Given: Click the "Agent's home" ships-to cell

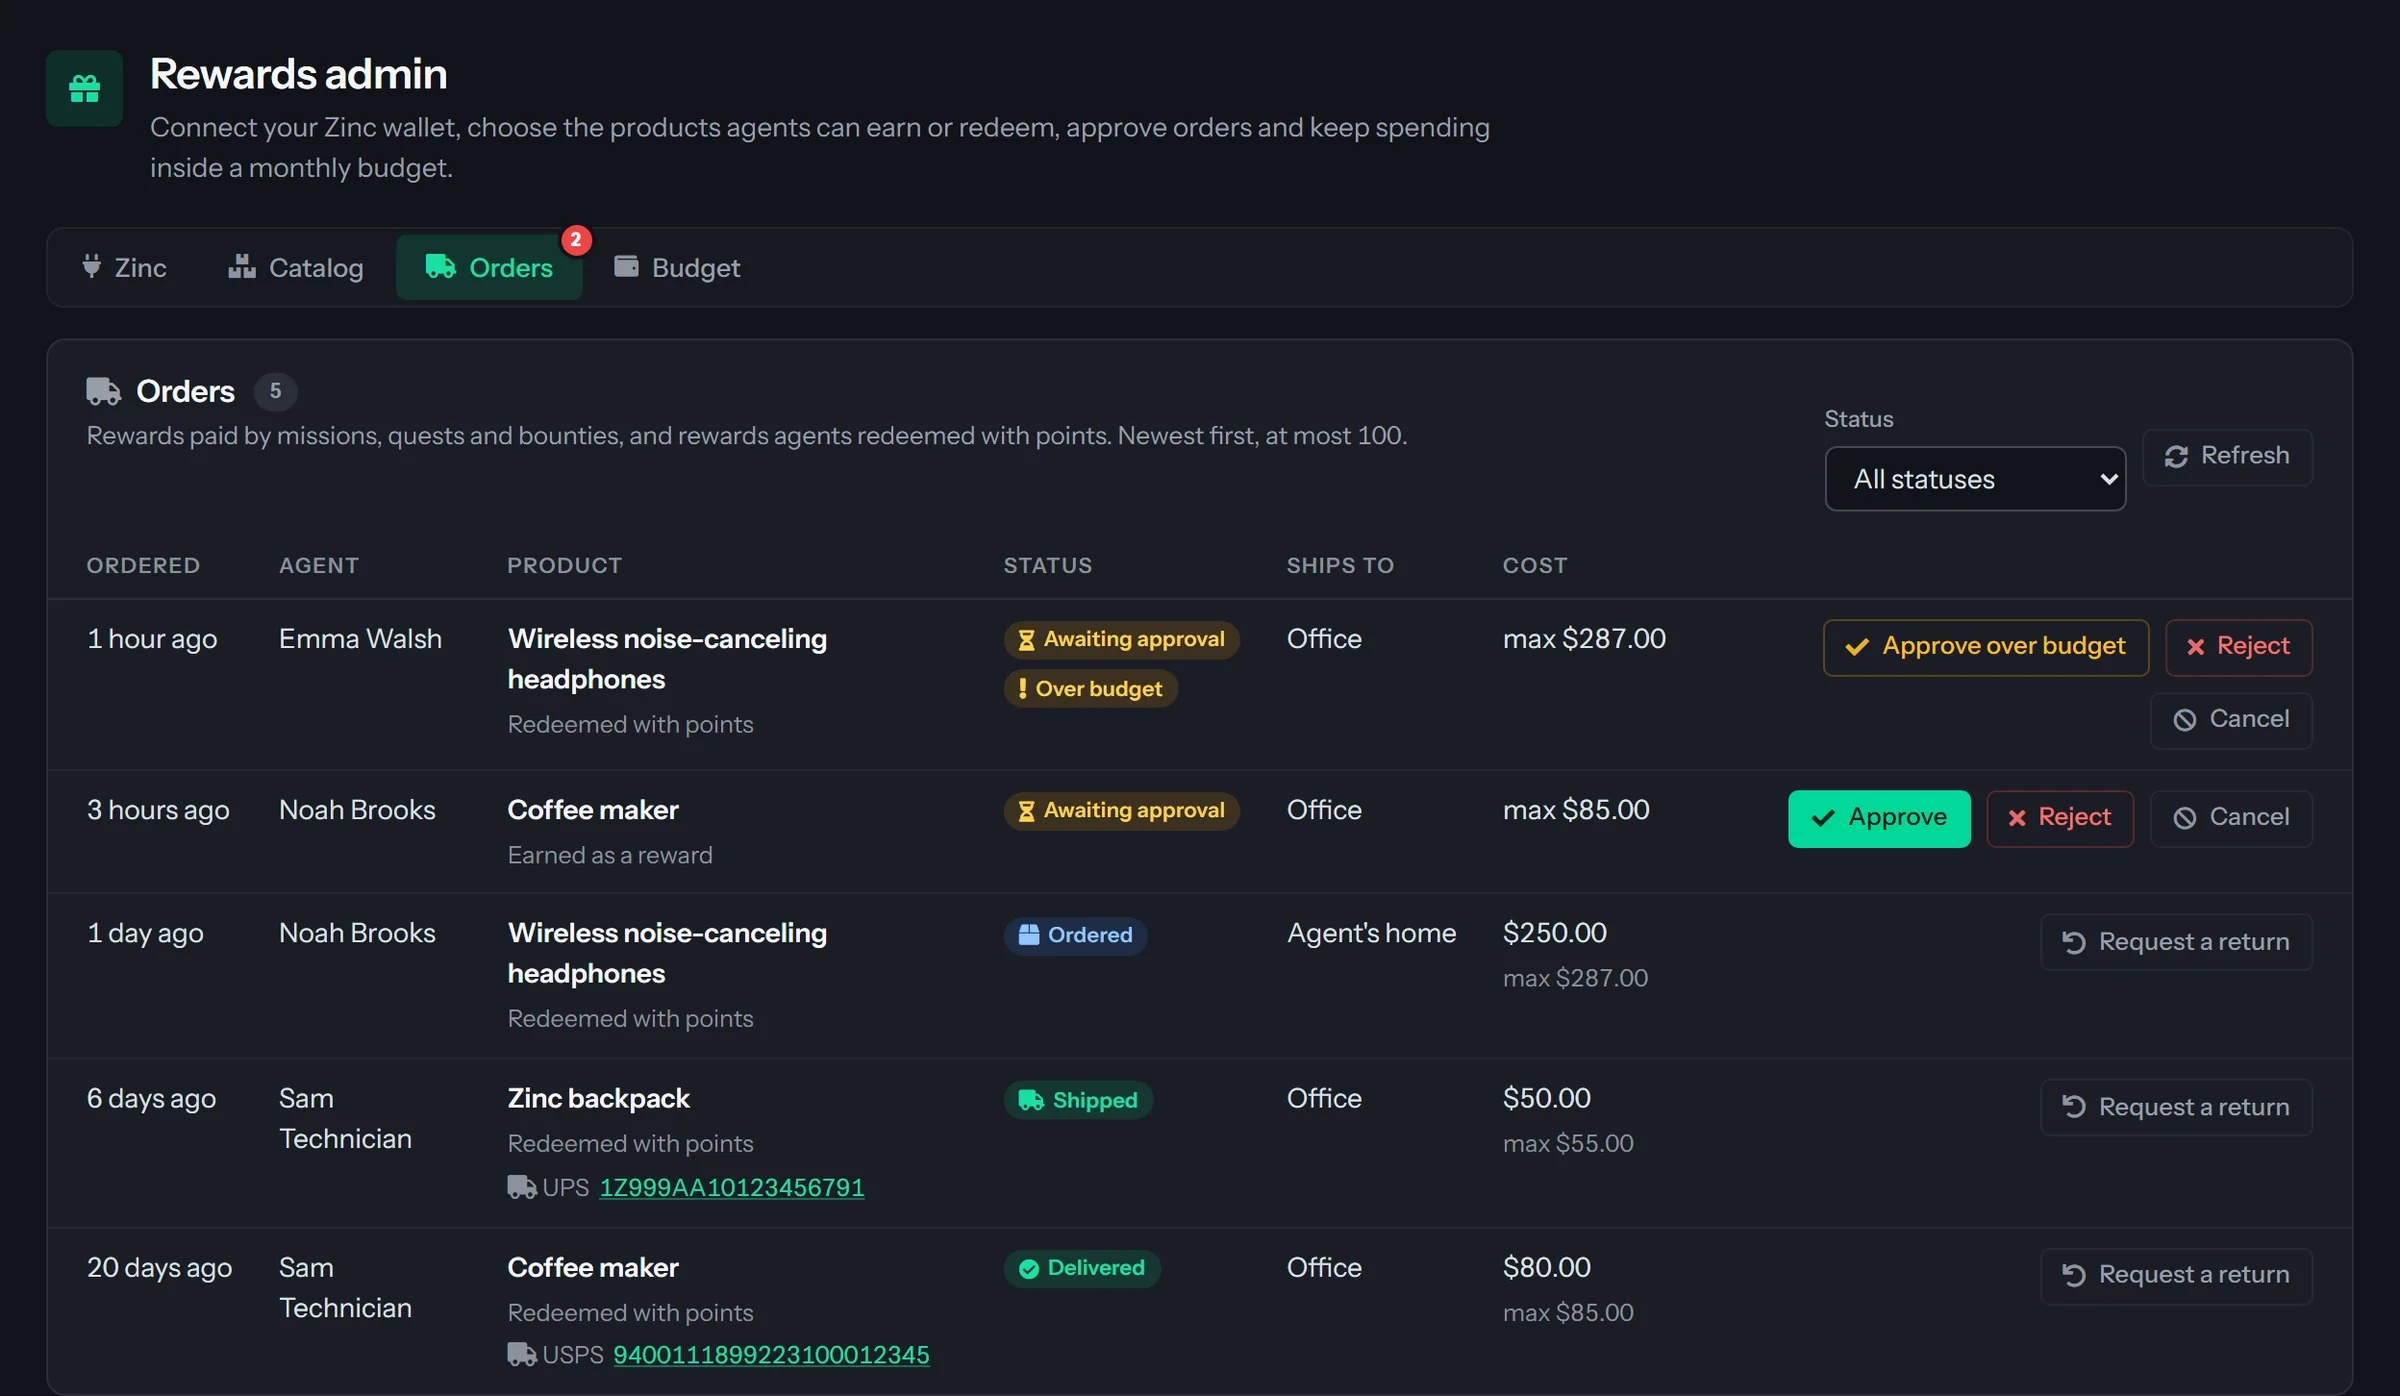Looking at the screenshot, I should coord(1371,932).
